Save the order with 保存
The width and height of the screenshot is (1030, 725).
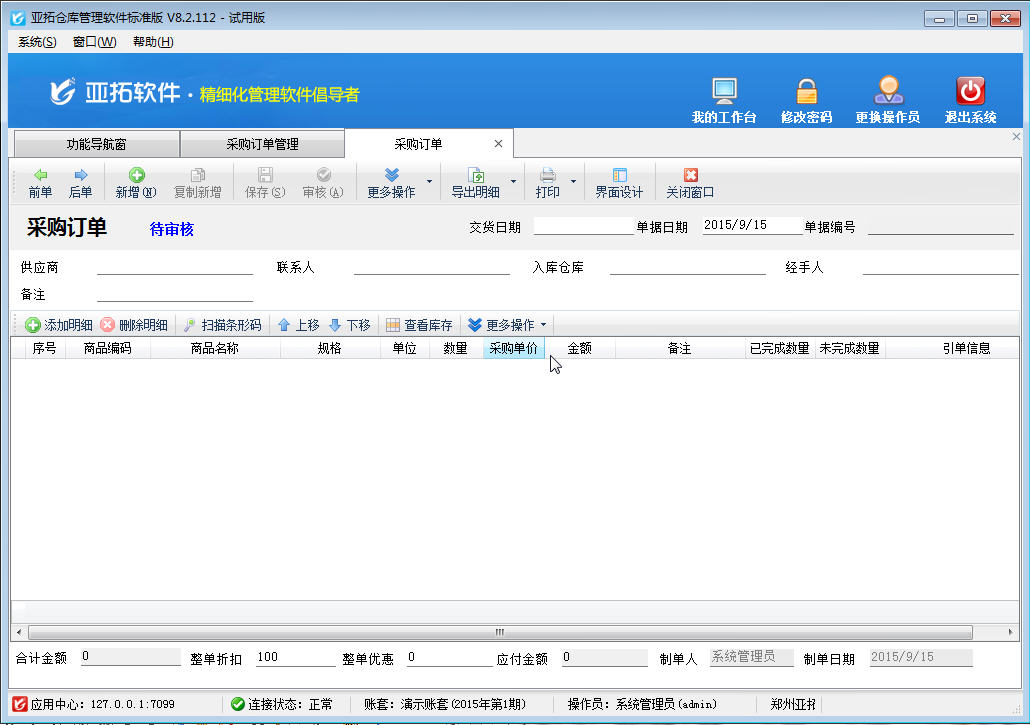265,183
